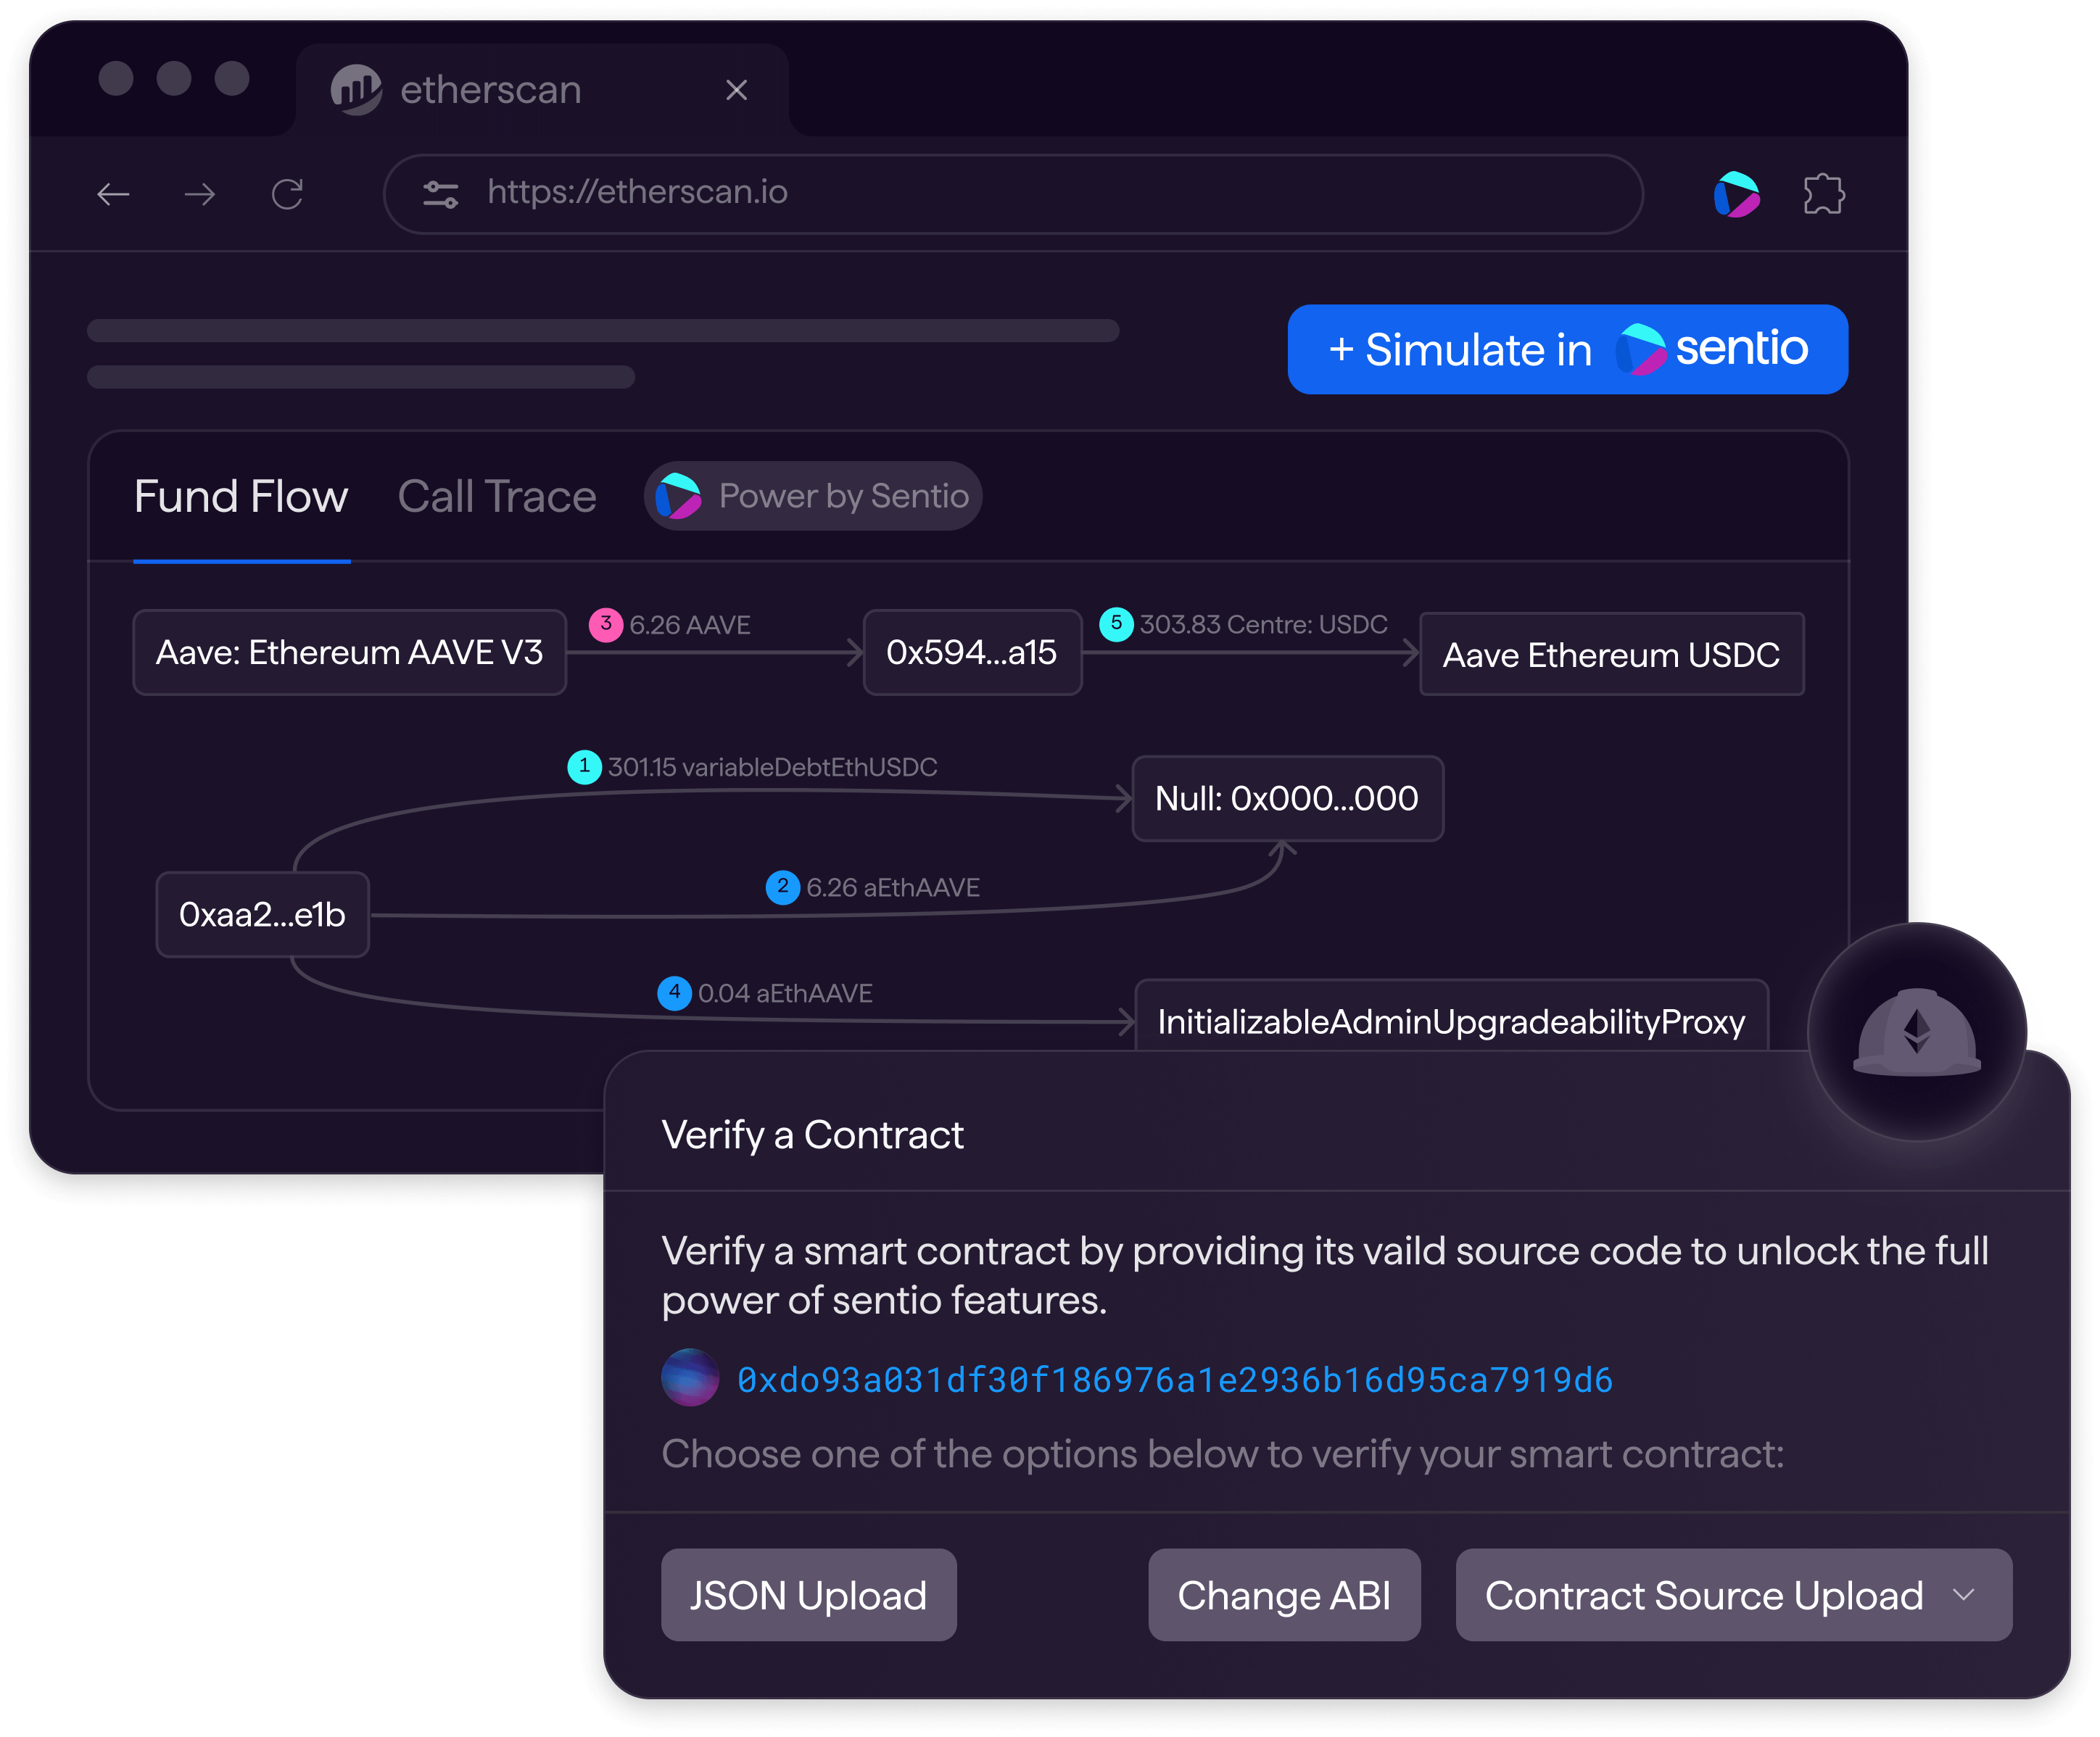Viewport: 2100px width, 1737px height.
Task: Click the Change ABI button
Action: (1284, 1595)
